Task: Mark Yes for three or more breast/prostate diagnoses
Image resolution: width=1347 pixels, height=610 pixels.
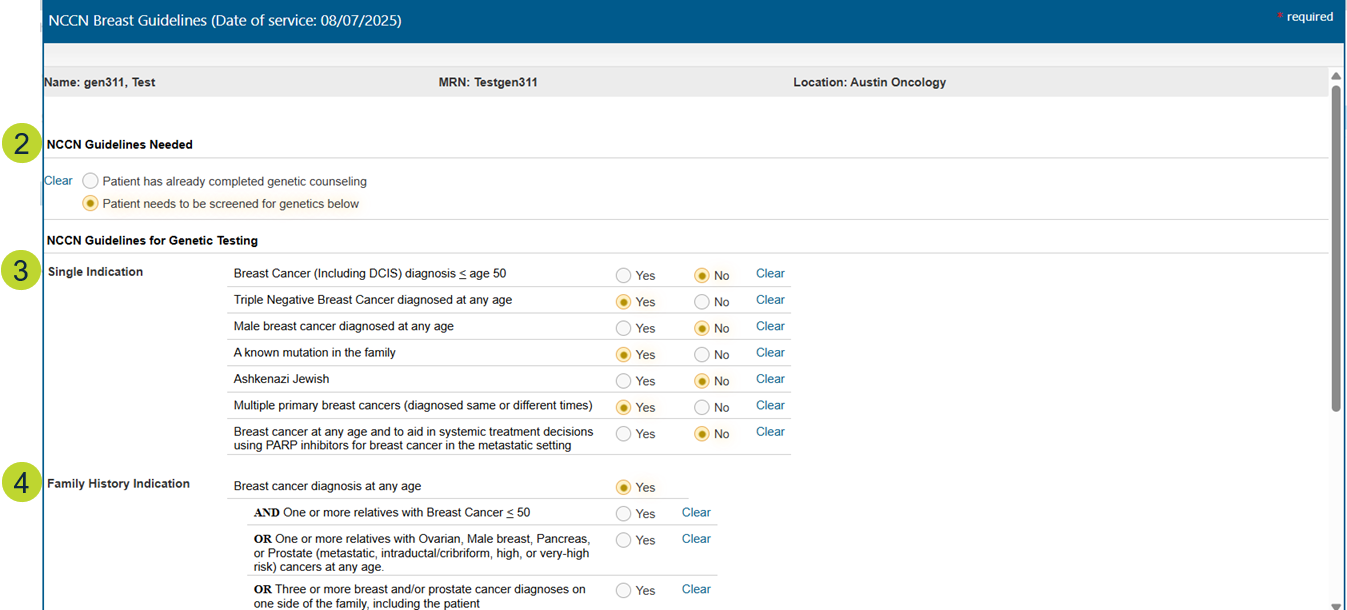Action: pos(624,591)
